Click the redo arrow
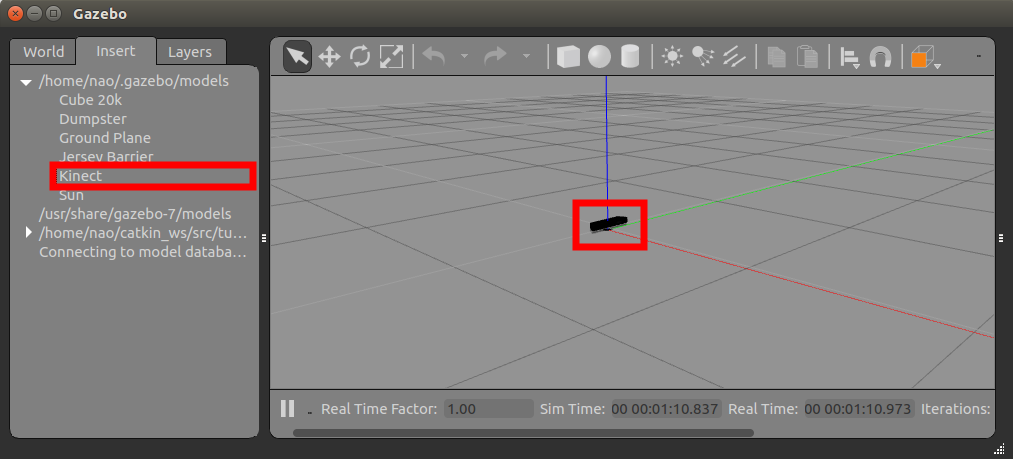Screen dimensions: 1013x459 coord(496,57)
